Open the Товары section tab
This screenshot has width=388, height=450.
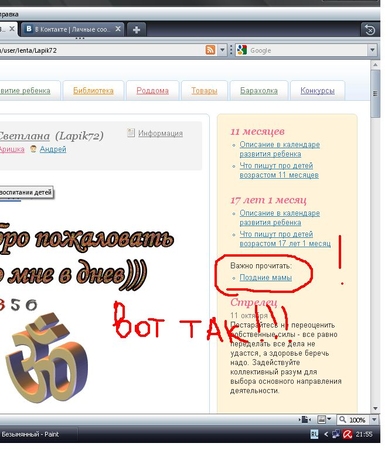coord(204,91)
